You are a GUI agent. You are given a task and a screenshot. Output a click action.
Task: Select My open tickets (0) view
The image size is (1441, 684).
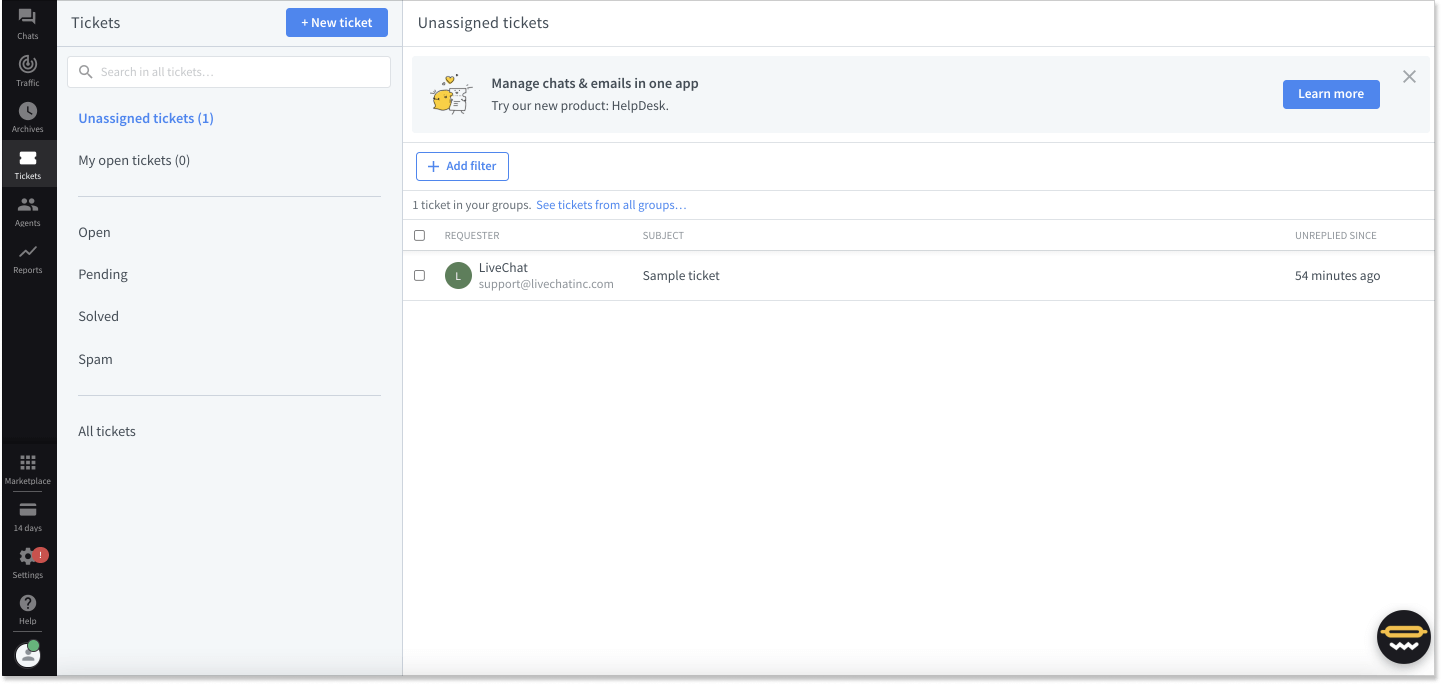[x=134, y=160]
